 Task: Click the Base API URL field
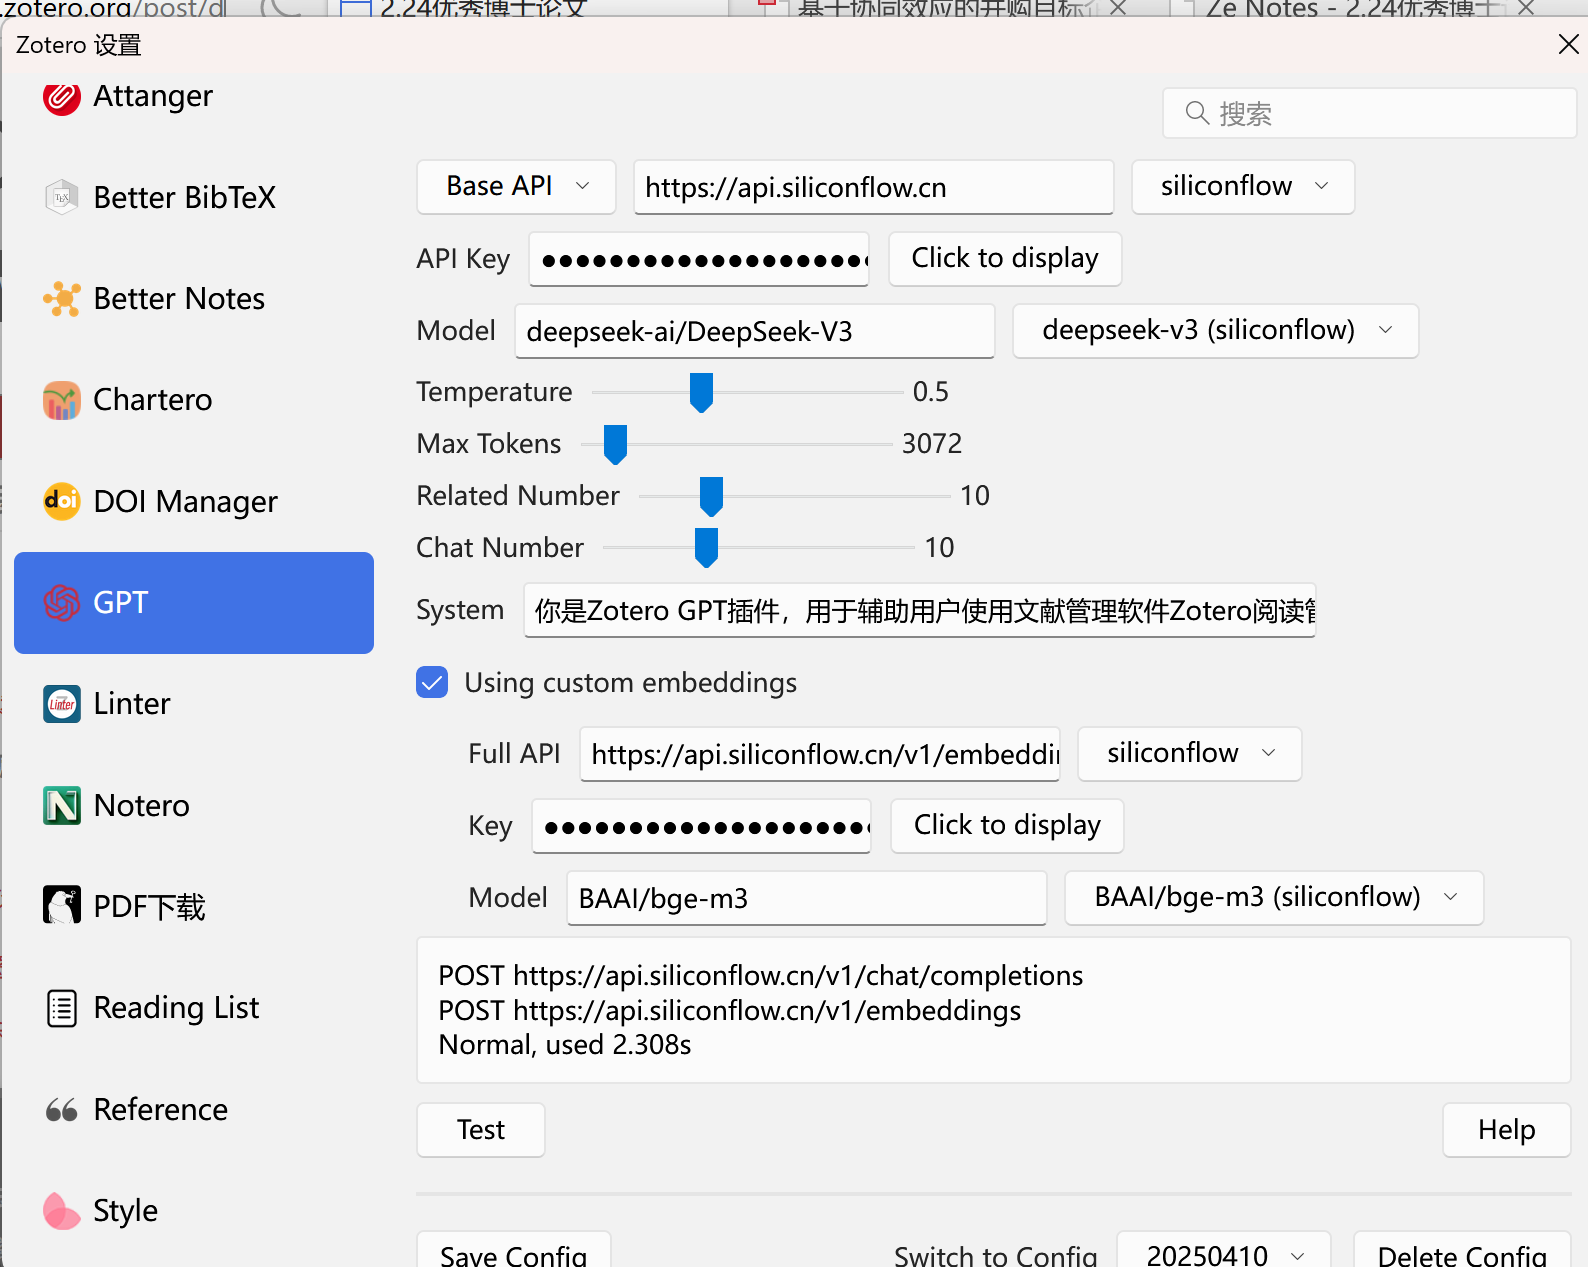pyautogui.click(x=874, y=187)
